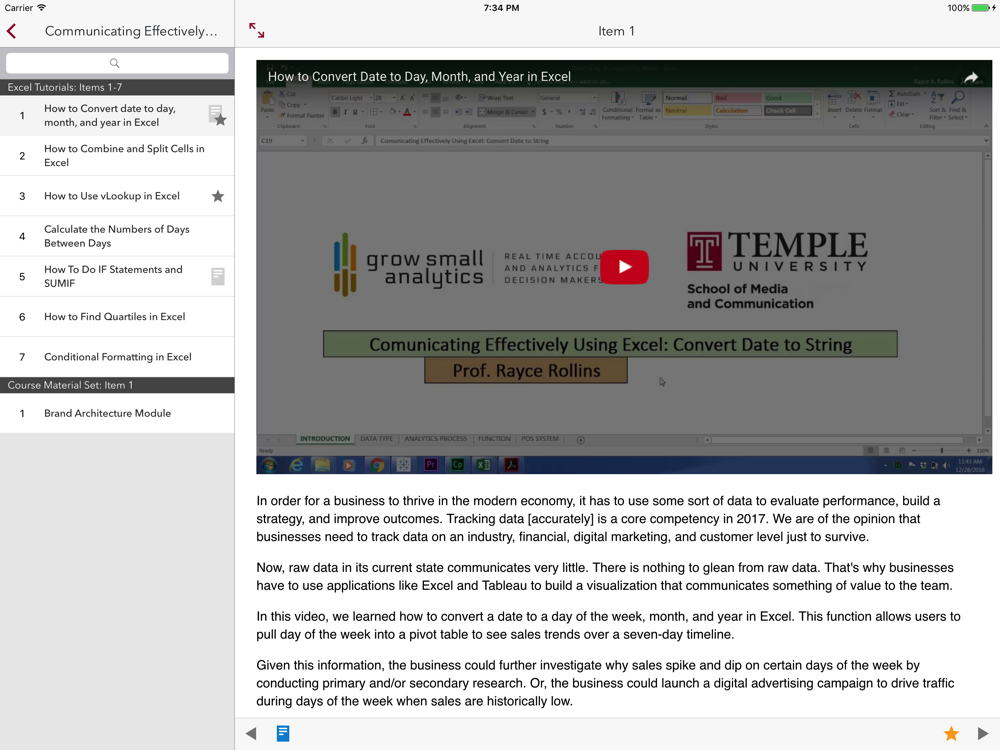Click star icon on vLookup row
Screen dimensions: 1000x750
[x=217, y=196]
